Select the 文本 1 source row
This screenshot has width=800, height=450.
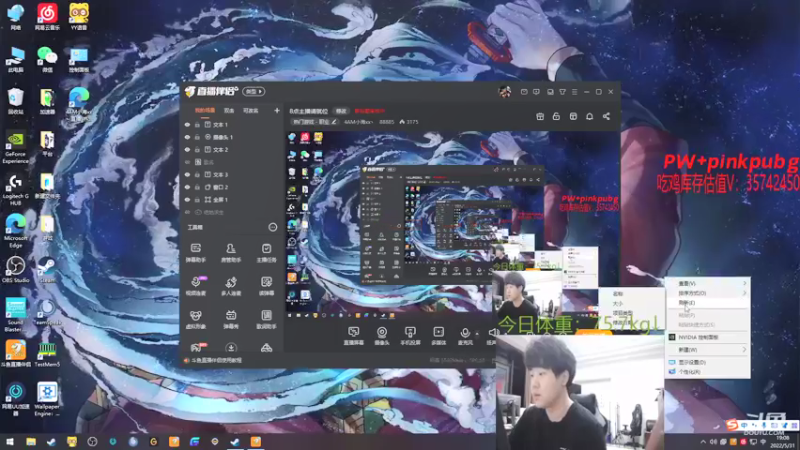point(232,124)
